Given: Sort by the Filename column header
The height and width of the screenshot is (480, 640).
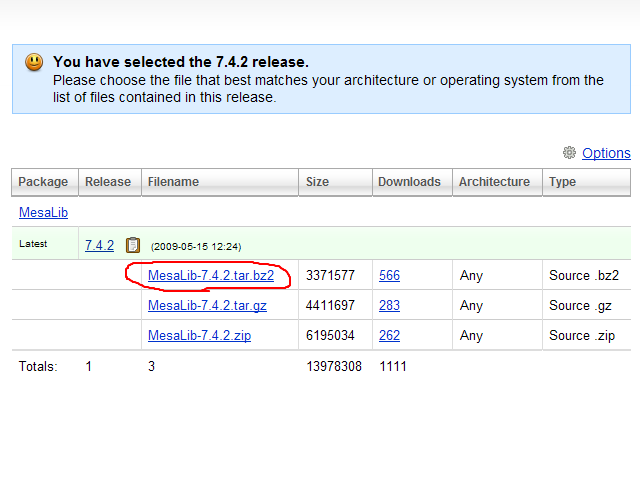Looking at the screenshot, I should 220,182.
